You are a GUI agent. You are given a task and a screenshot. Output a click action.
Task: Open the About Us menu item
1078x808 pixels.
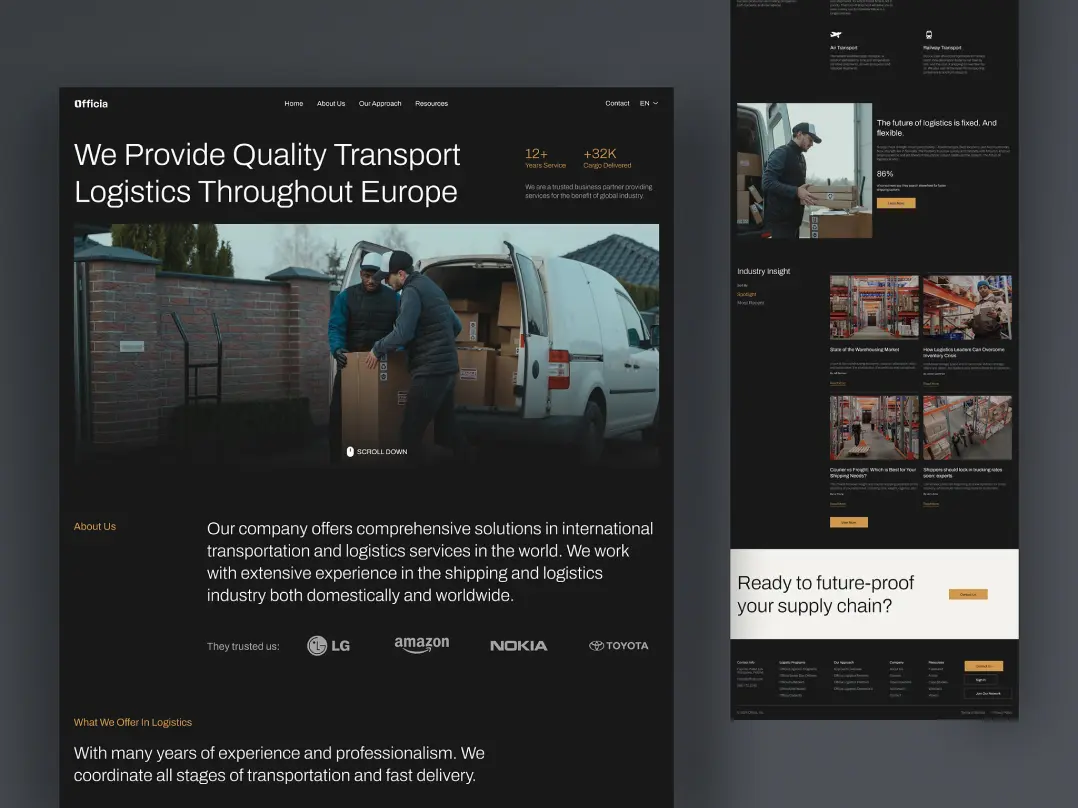[x=331, y=104]
